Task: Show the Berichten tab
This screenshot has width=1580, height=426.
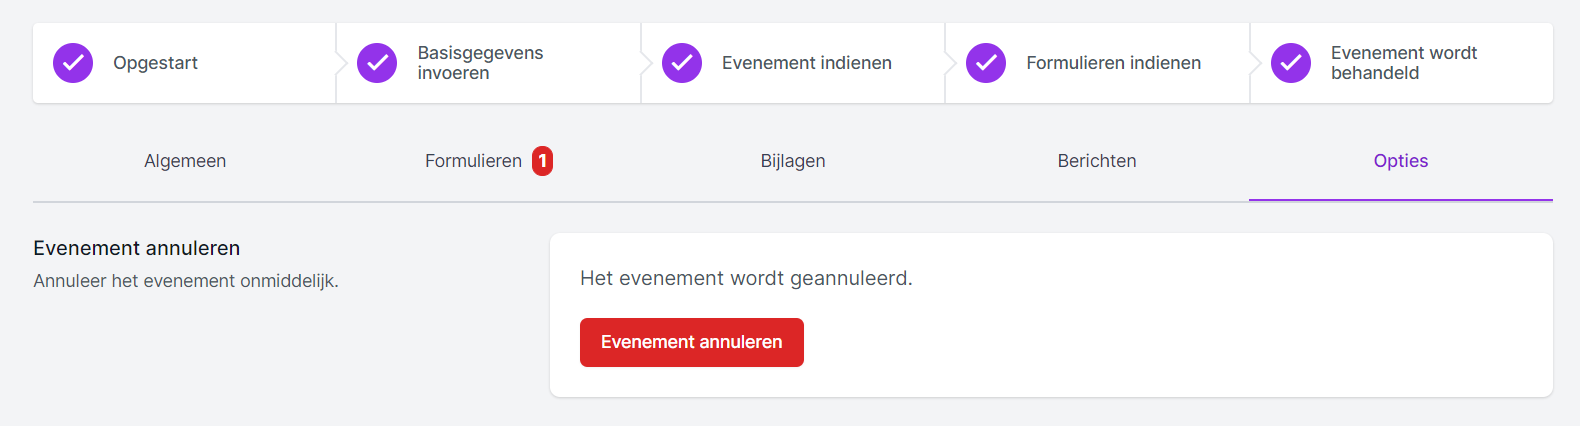Action: [1097, 161]
